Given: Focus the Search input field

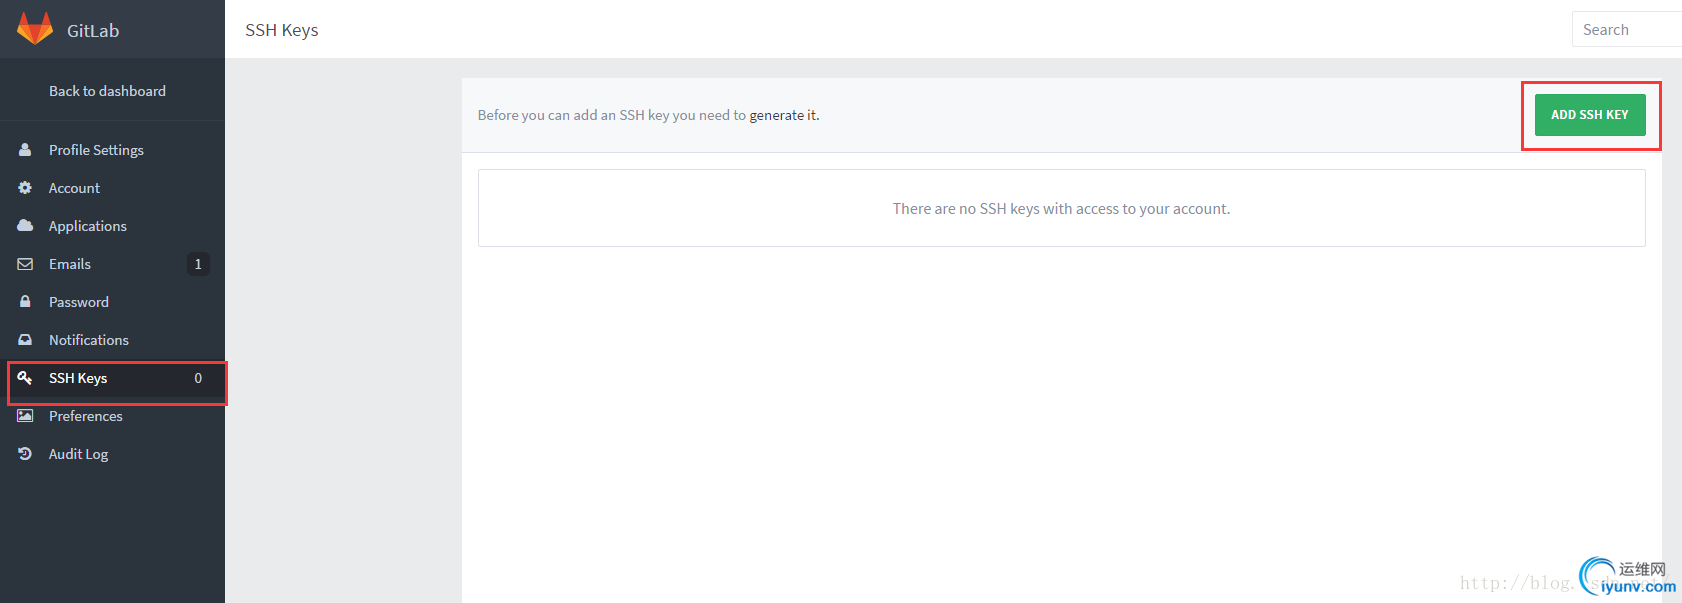Looking at the screenshot, I should 1628,30.
